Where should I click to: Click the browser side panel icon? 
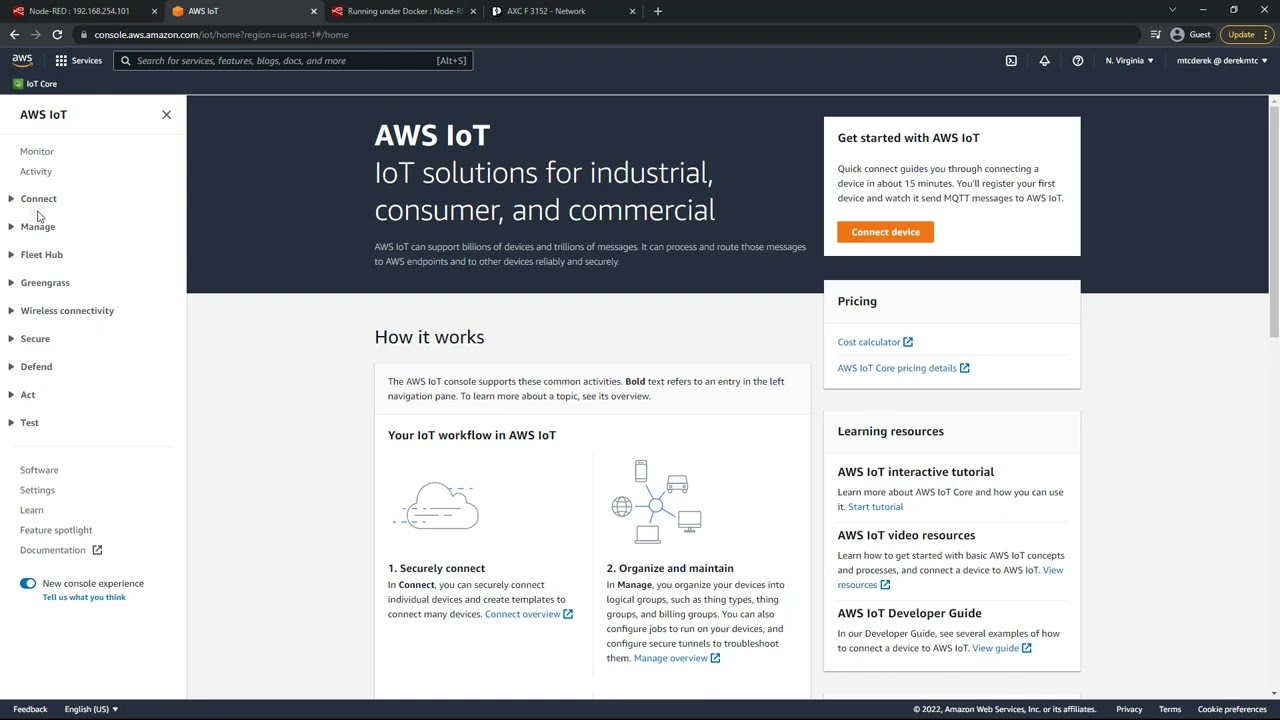pyautogui.click(x=1155, y=34)
